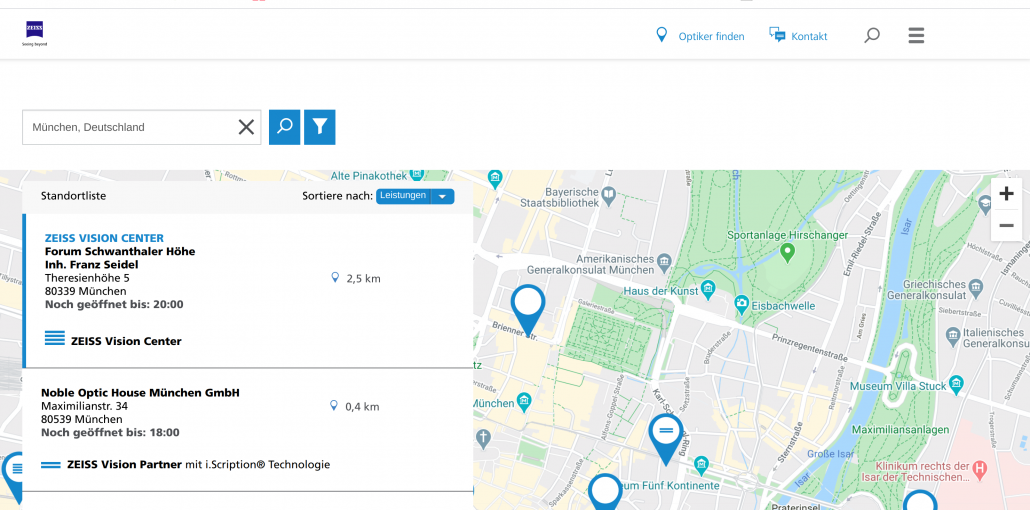Open the hamburger main menu
This screenshot has height=510, width=1030.
pyautogui.click(x=916, y=35)
